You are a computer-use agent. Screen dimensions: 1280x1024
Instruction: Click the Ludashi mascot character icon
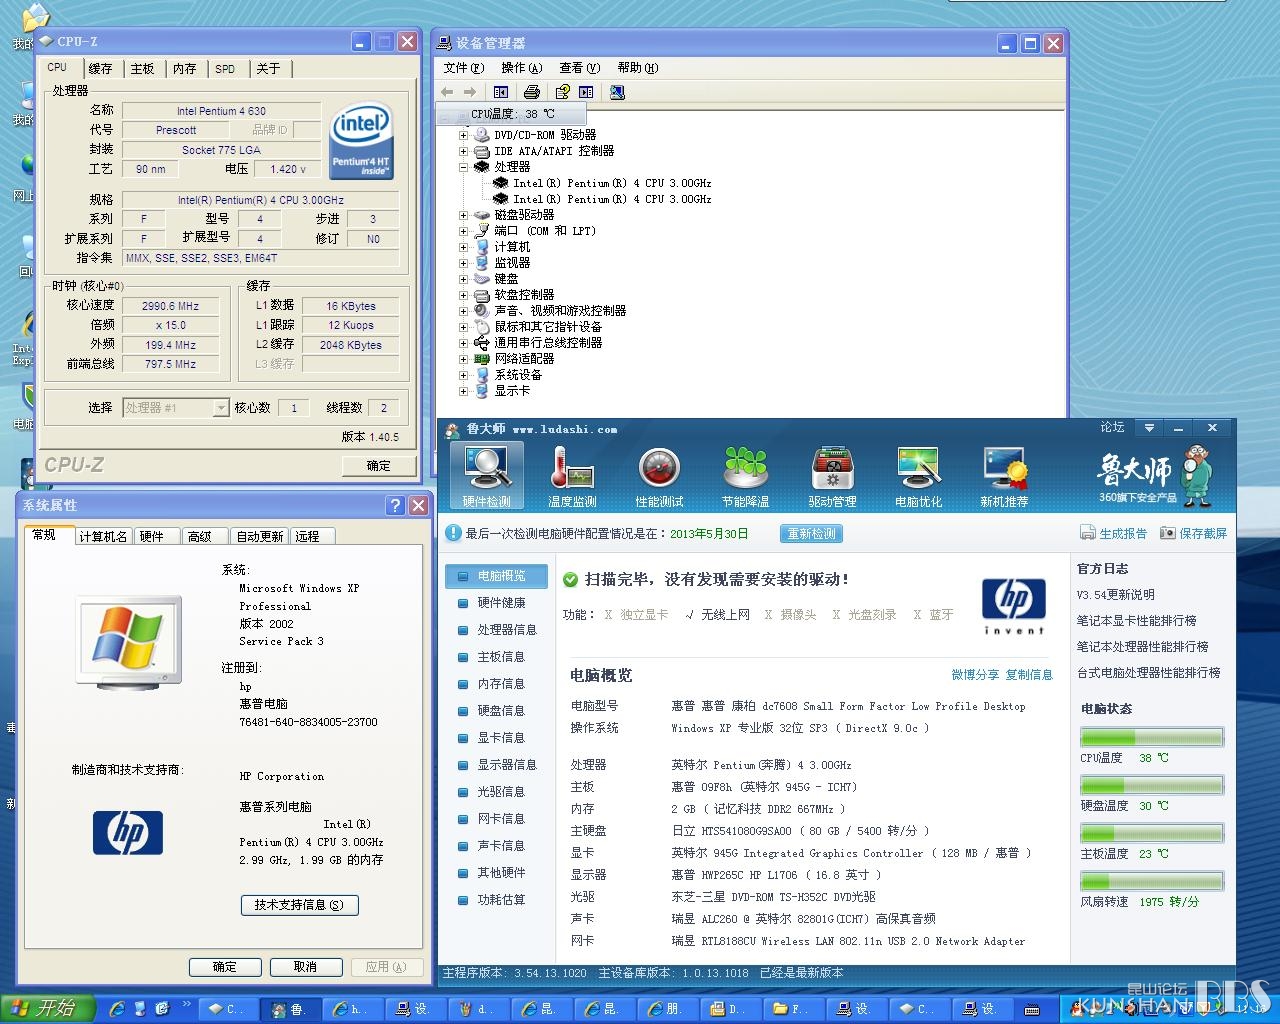click(1196, 475)
